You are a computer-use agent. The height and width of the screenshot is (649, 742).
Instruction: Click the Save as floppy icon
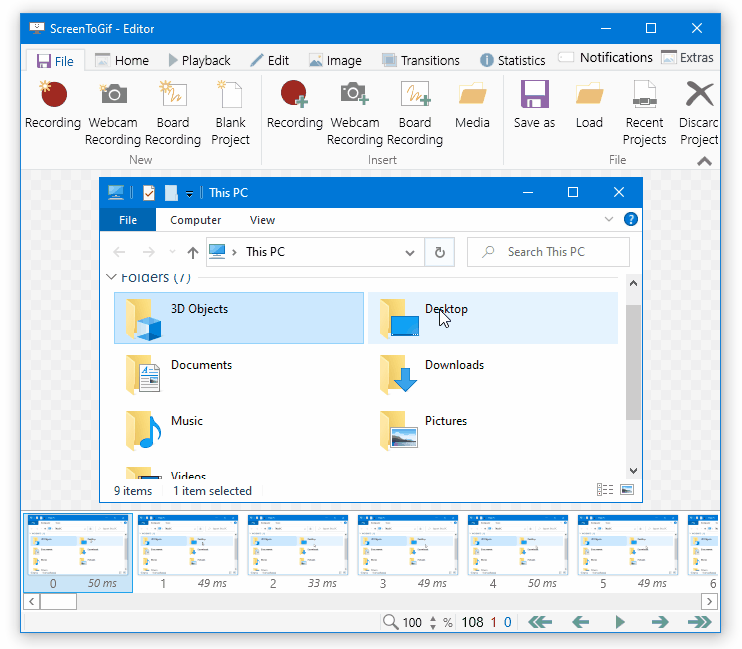click(534, 106)
